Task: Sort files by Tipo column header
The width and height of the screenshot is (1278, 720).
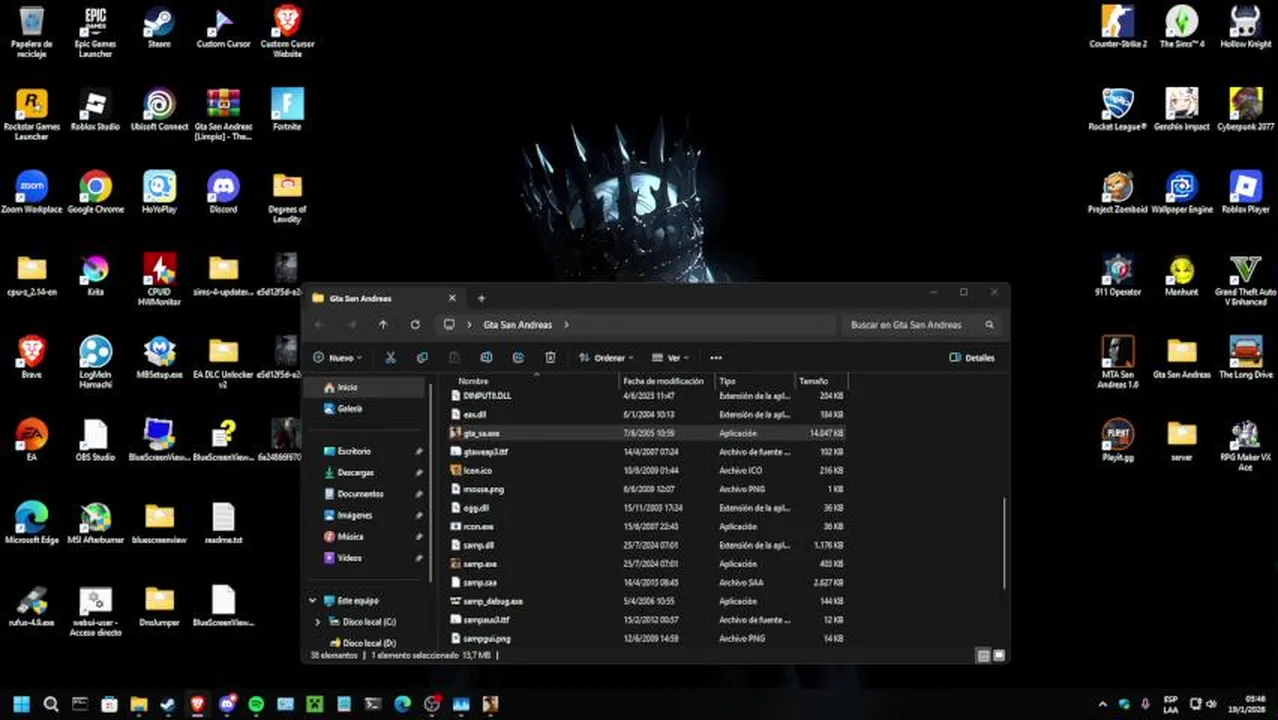Action: pos(756,381)
